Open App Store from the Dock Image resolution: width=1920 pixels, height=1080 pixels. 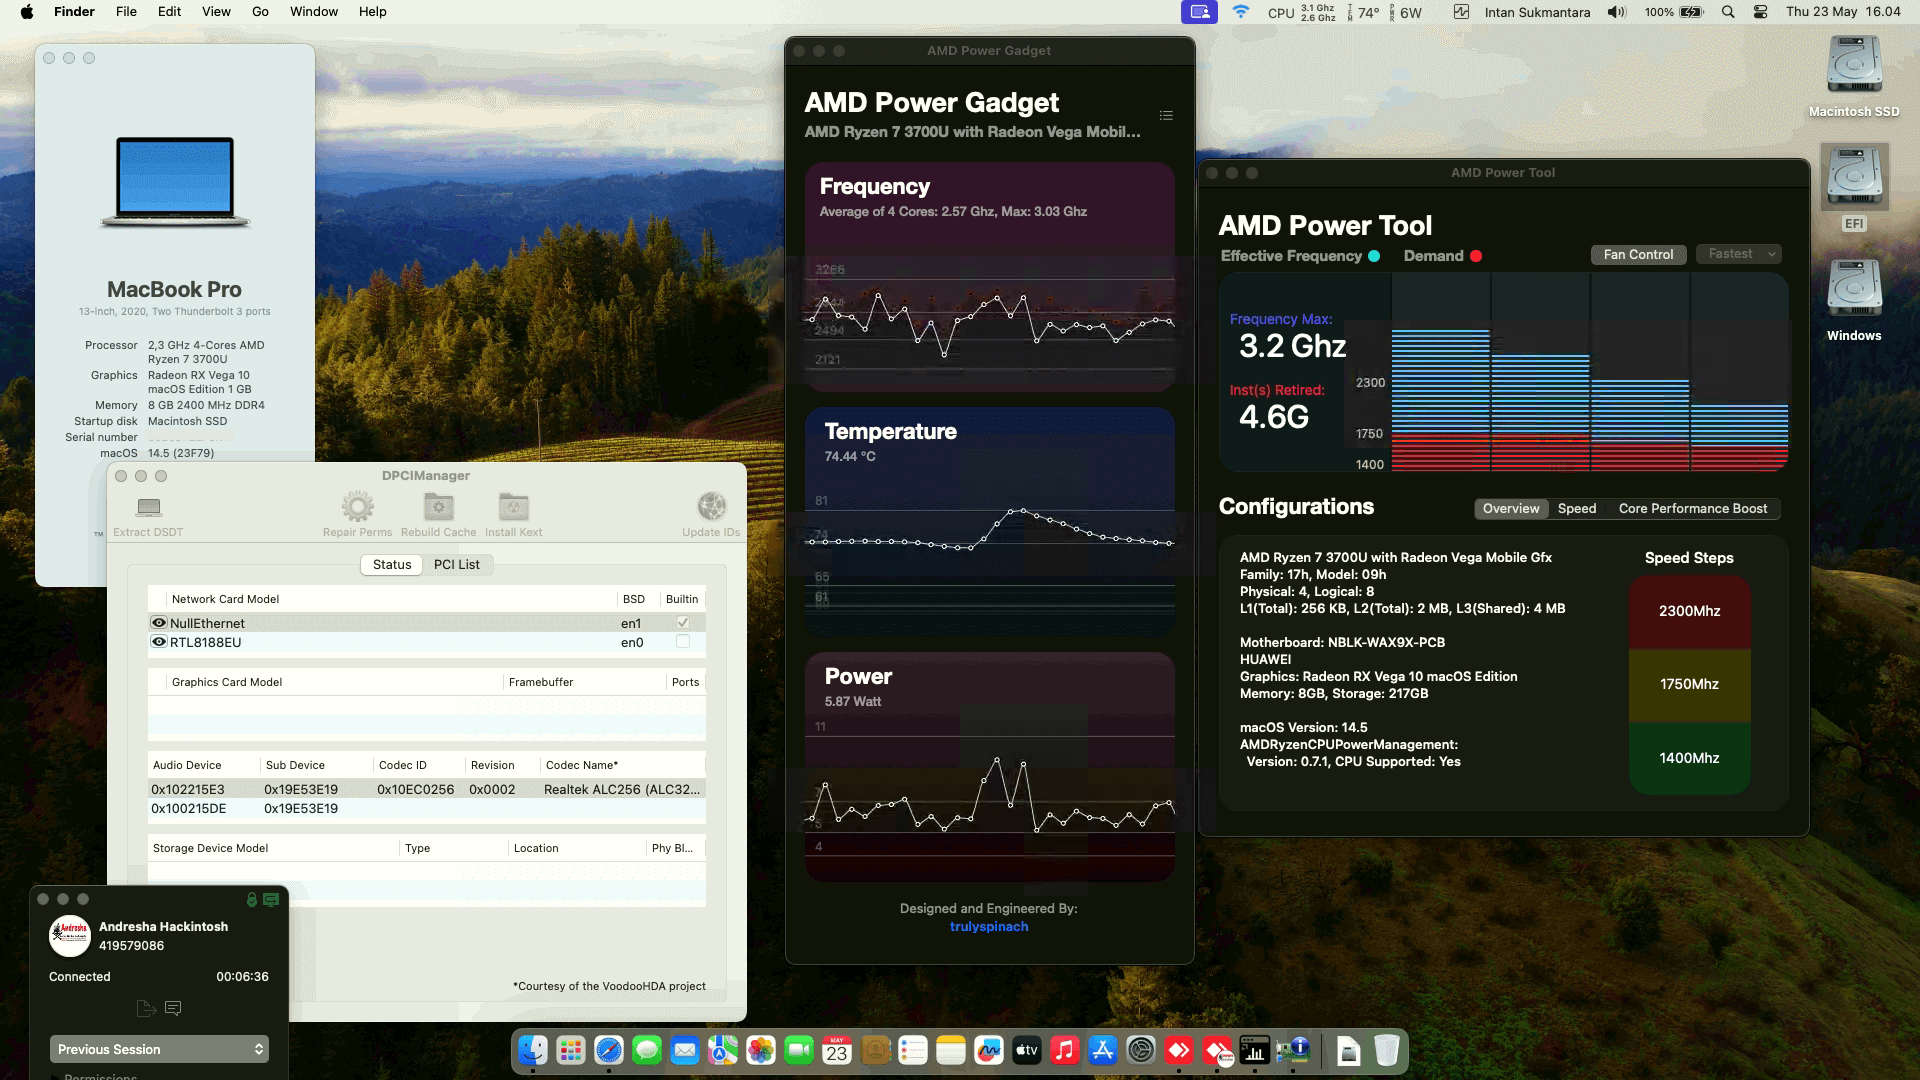pos(1103,1051)
